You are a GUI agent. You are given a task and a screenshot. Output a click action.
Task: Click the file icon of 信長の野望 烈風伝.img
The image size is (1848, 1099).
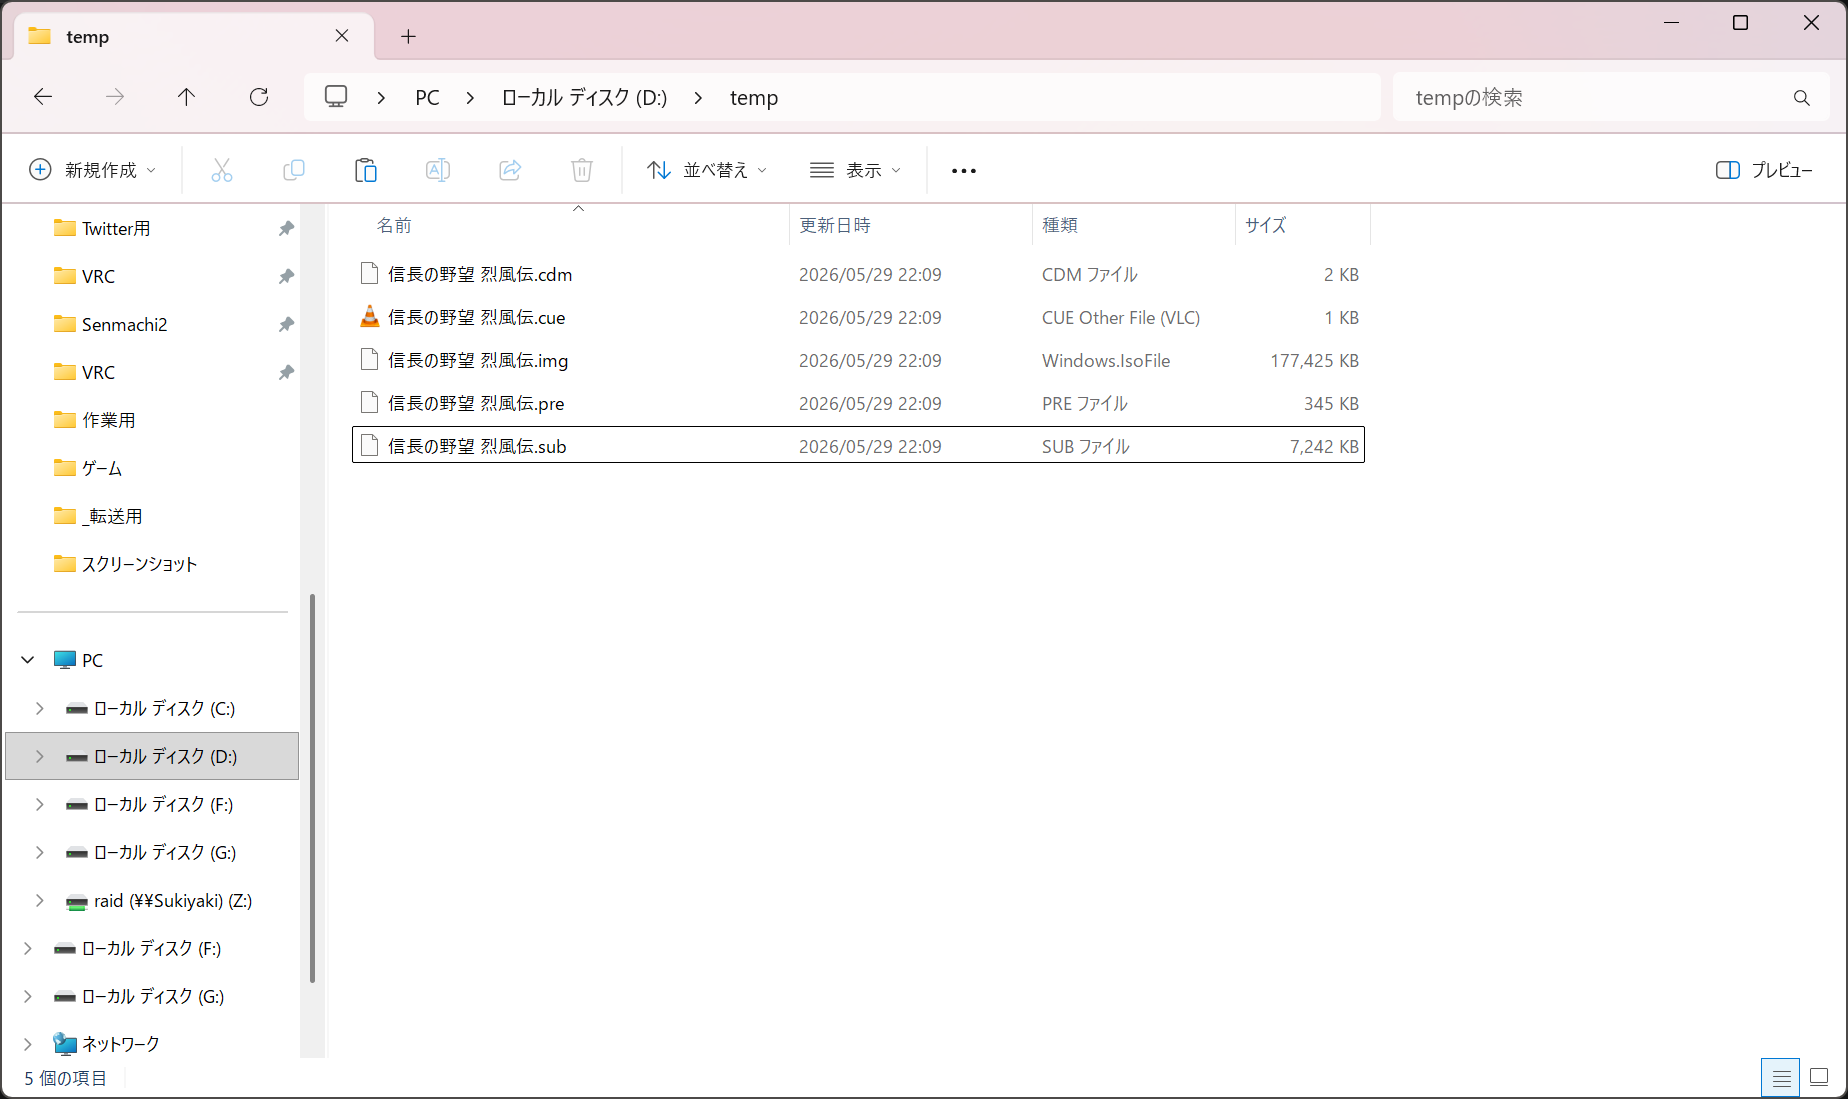pos(369,360)
